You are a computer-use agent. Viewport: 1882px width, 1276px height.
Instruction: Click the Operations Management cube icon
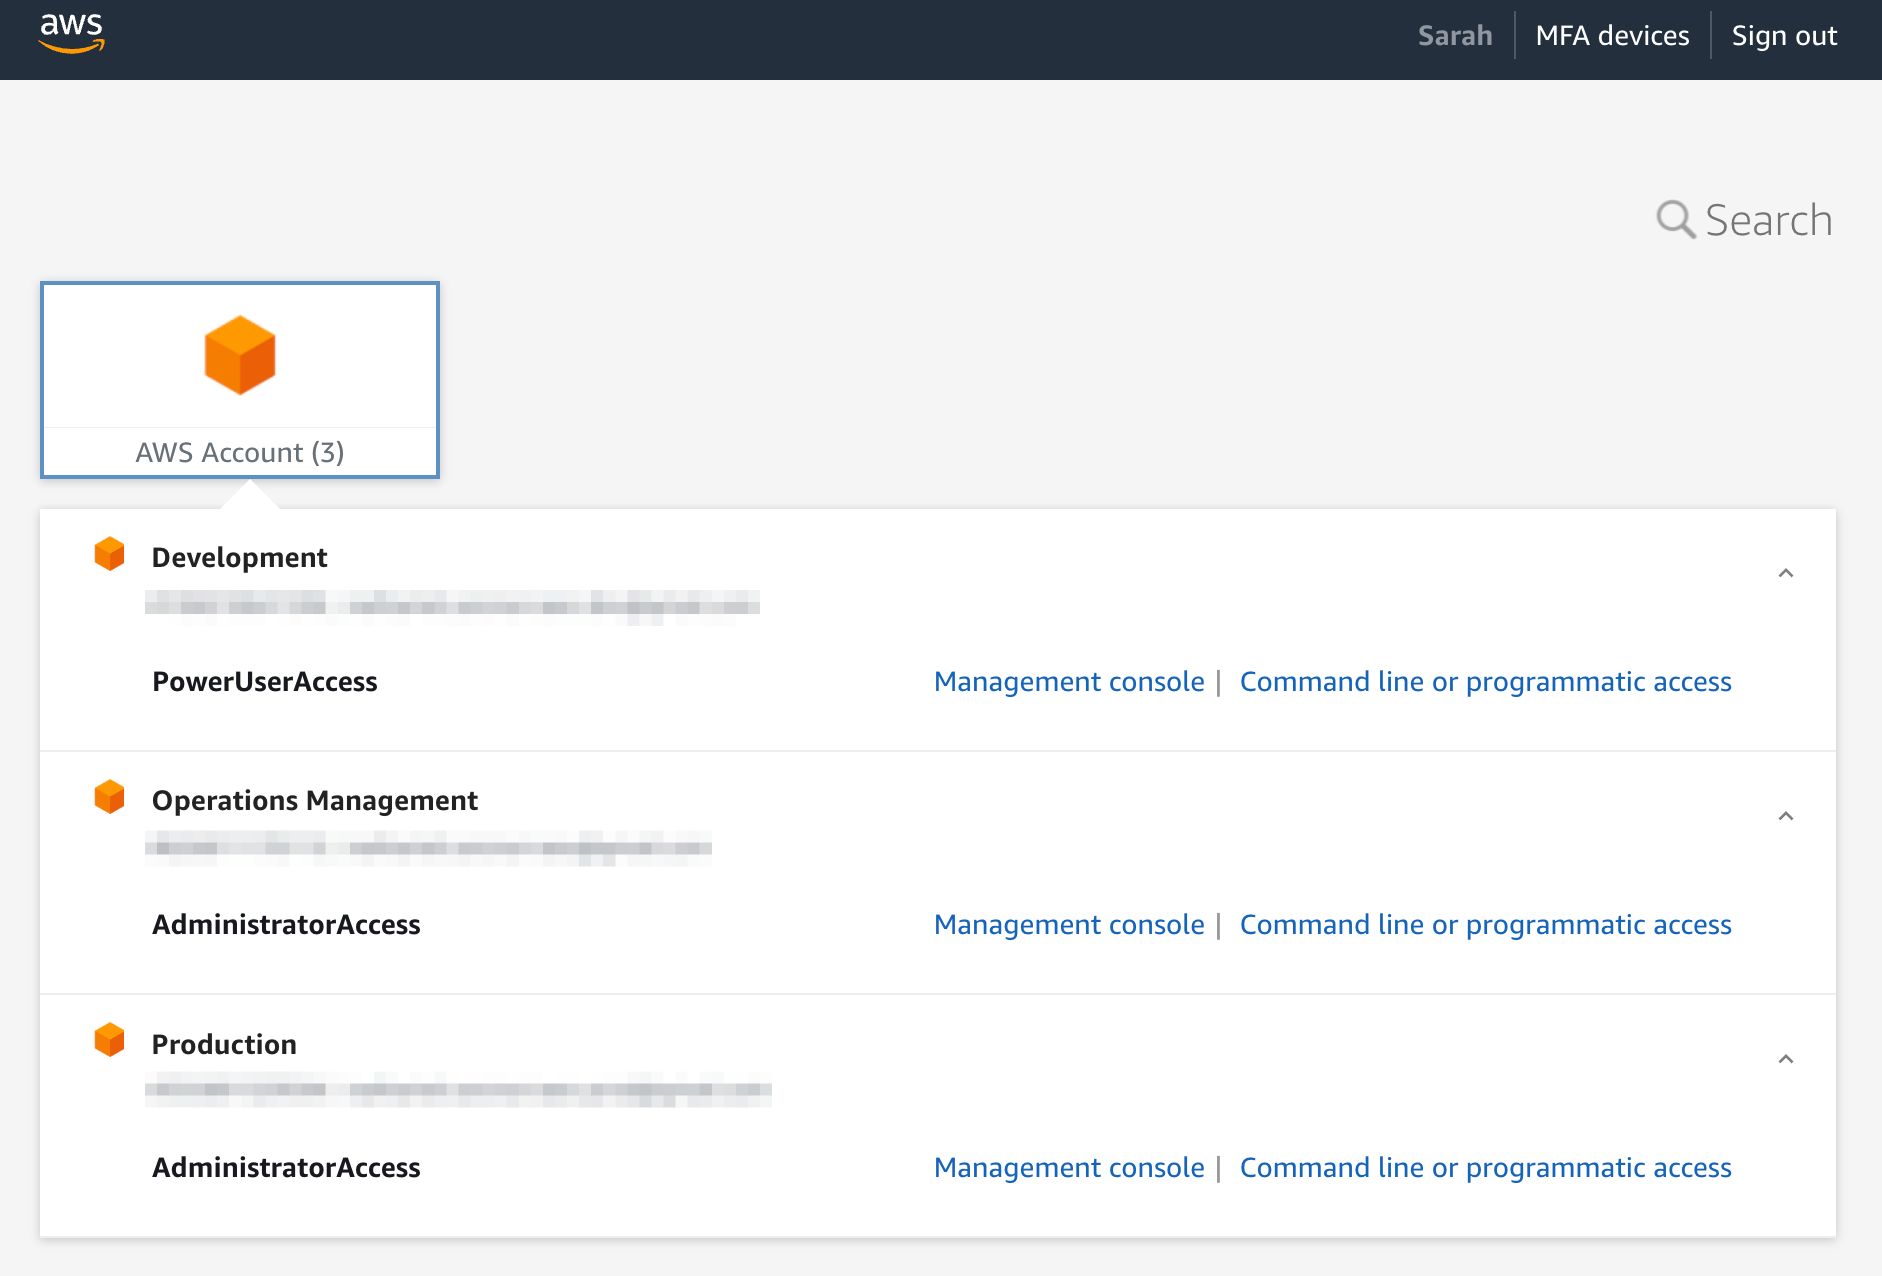pos(109,797)
